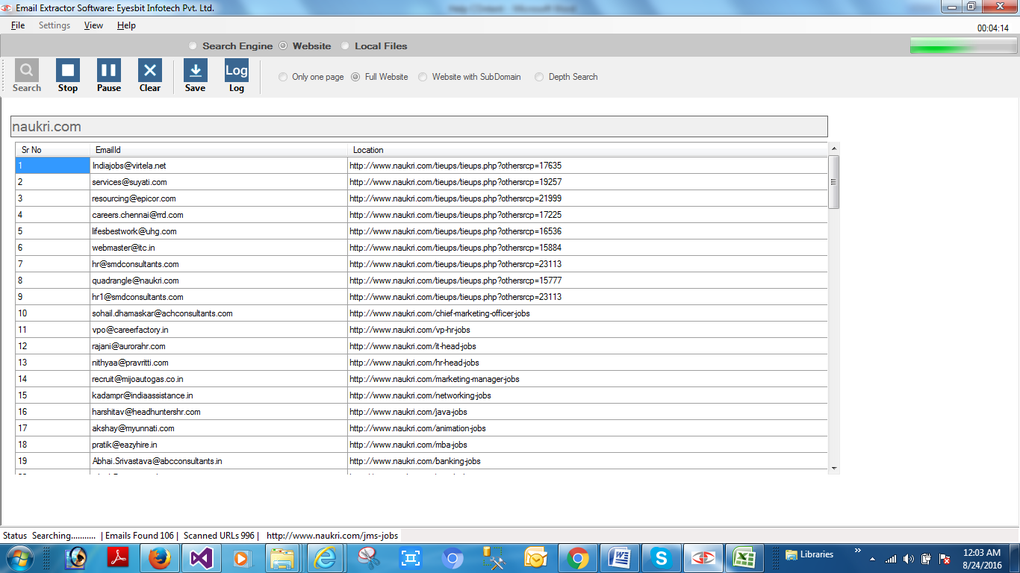Open the Windows Start menu

point(20,559)
